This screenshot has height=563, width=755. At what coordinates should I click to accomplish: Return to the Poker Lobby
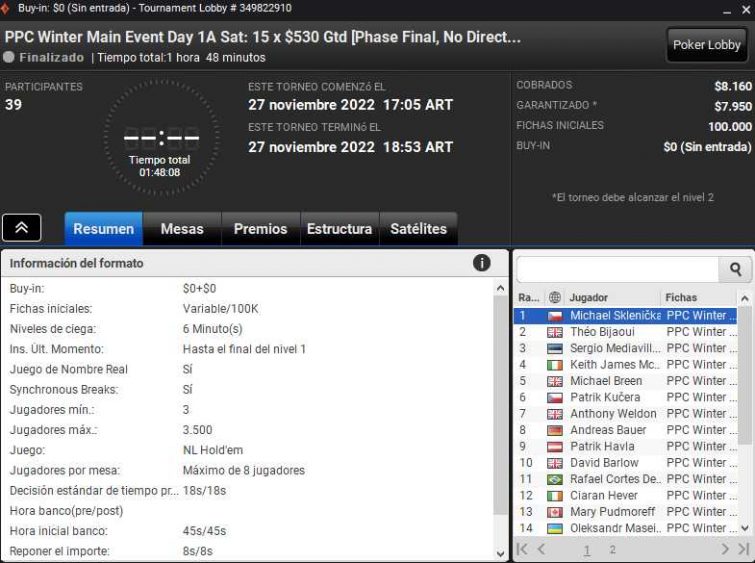(706, 45)
